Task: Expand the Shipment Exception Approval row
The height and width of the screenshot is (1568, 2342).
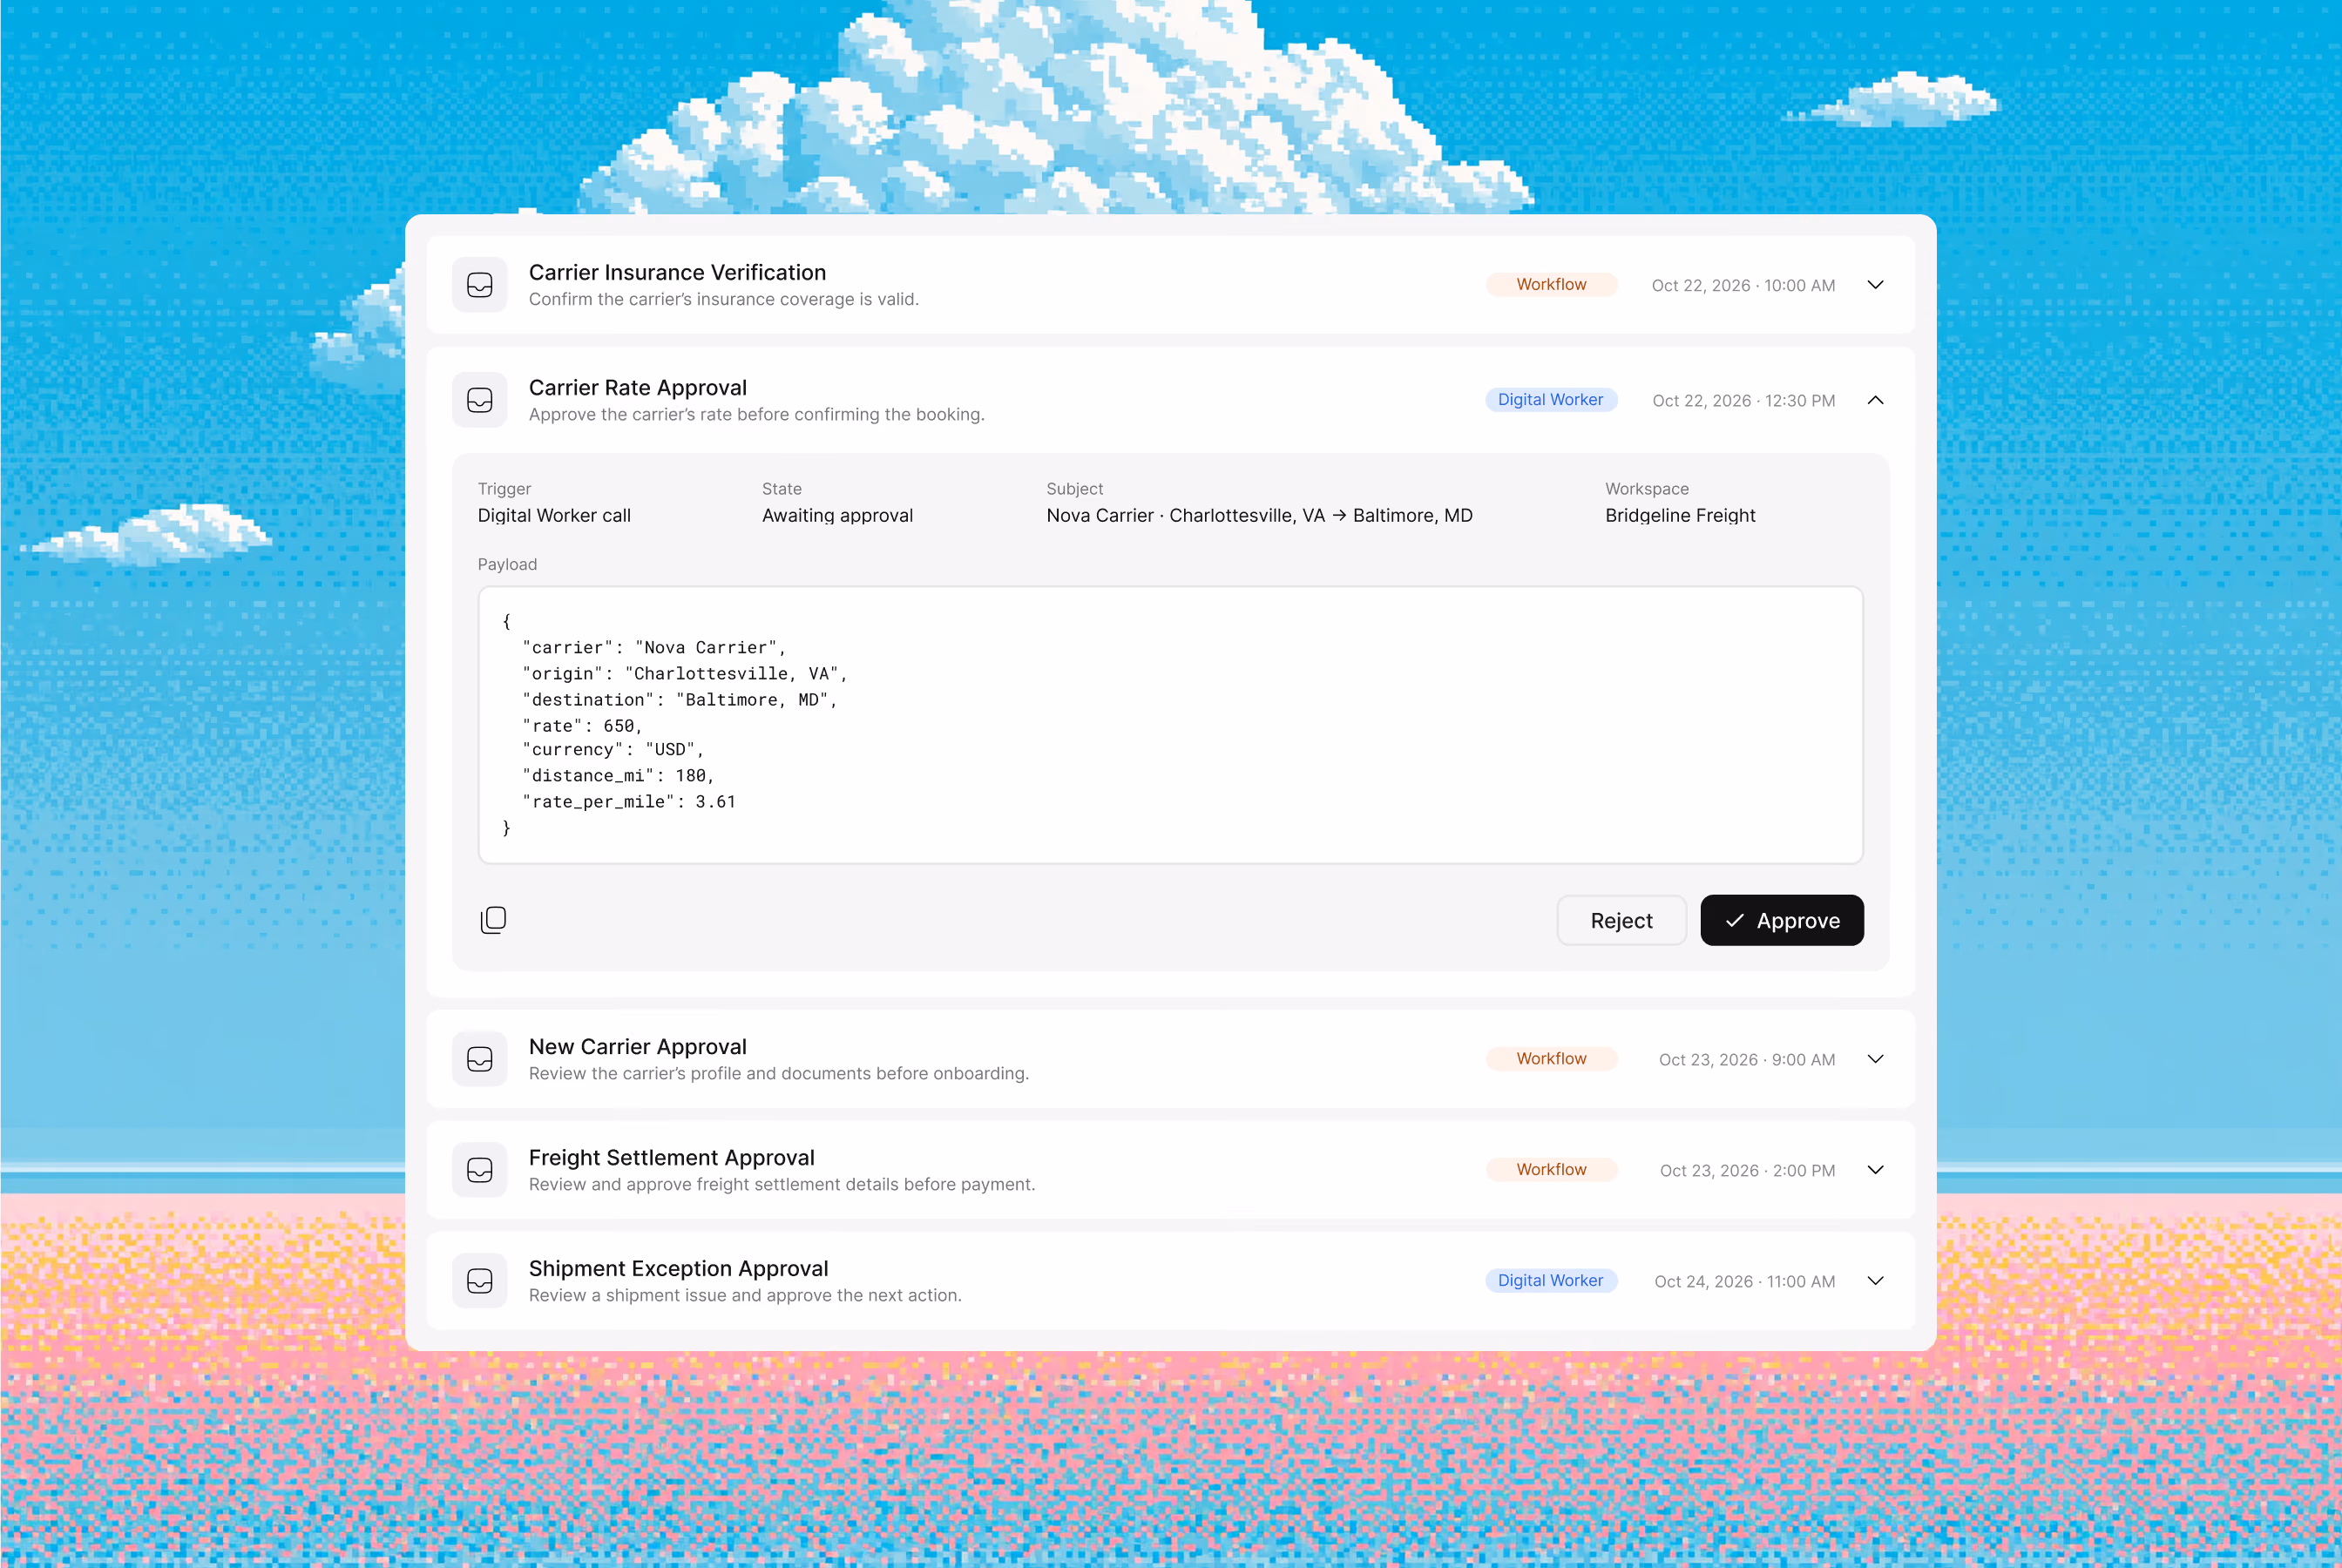Action: (x=1875, y=1281)
